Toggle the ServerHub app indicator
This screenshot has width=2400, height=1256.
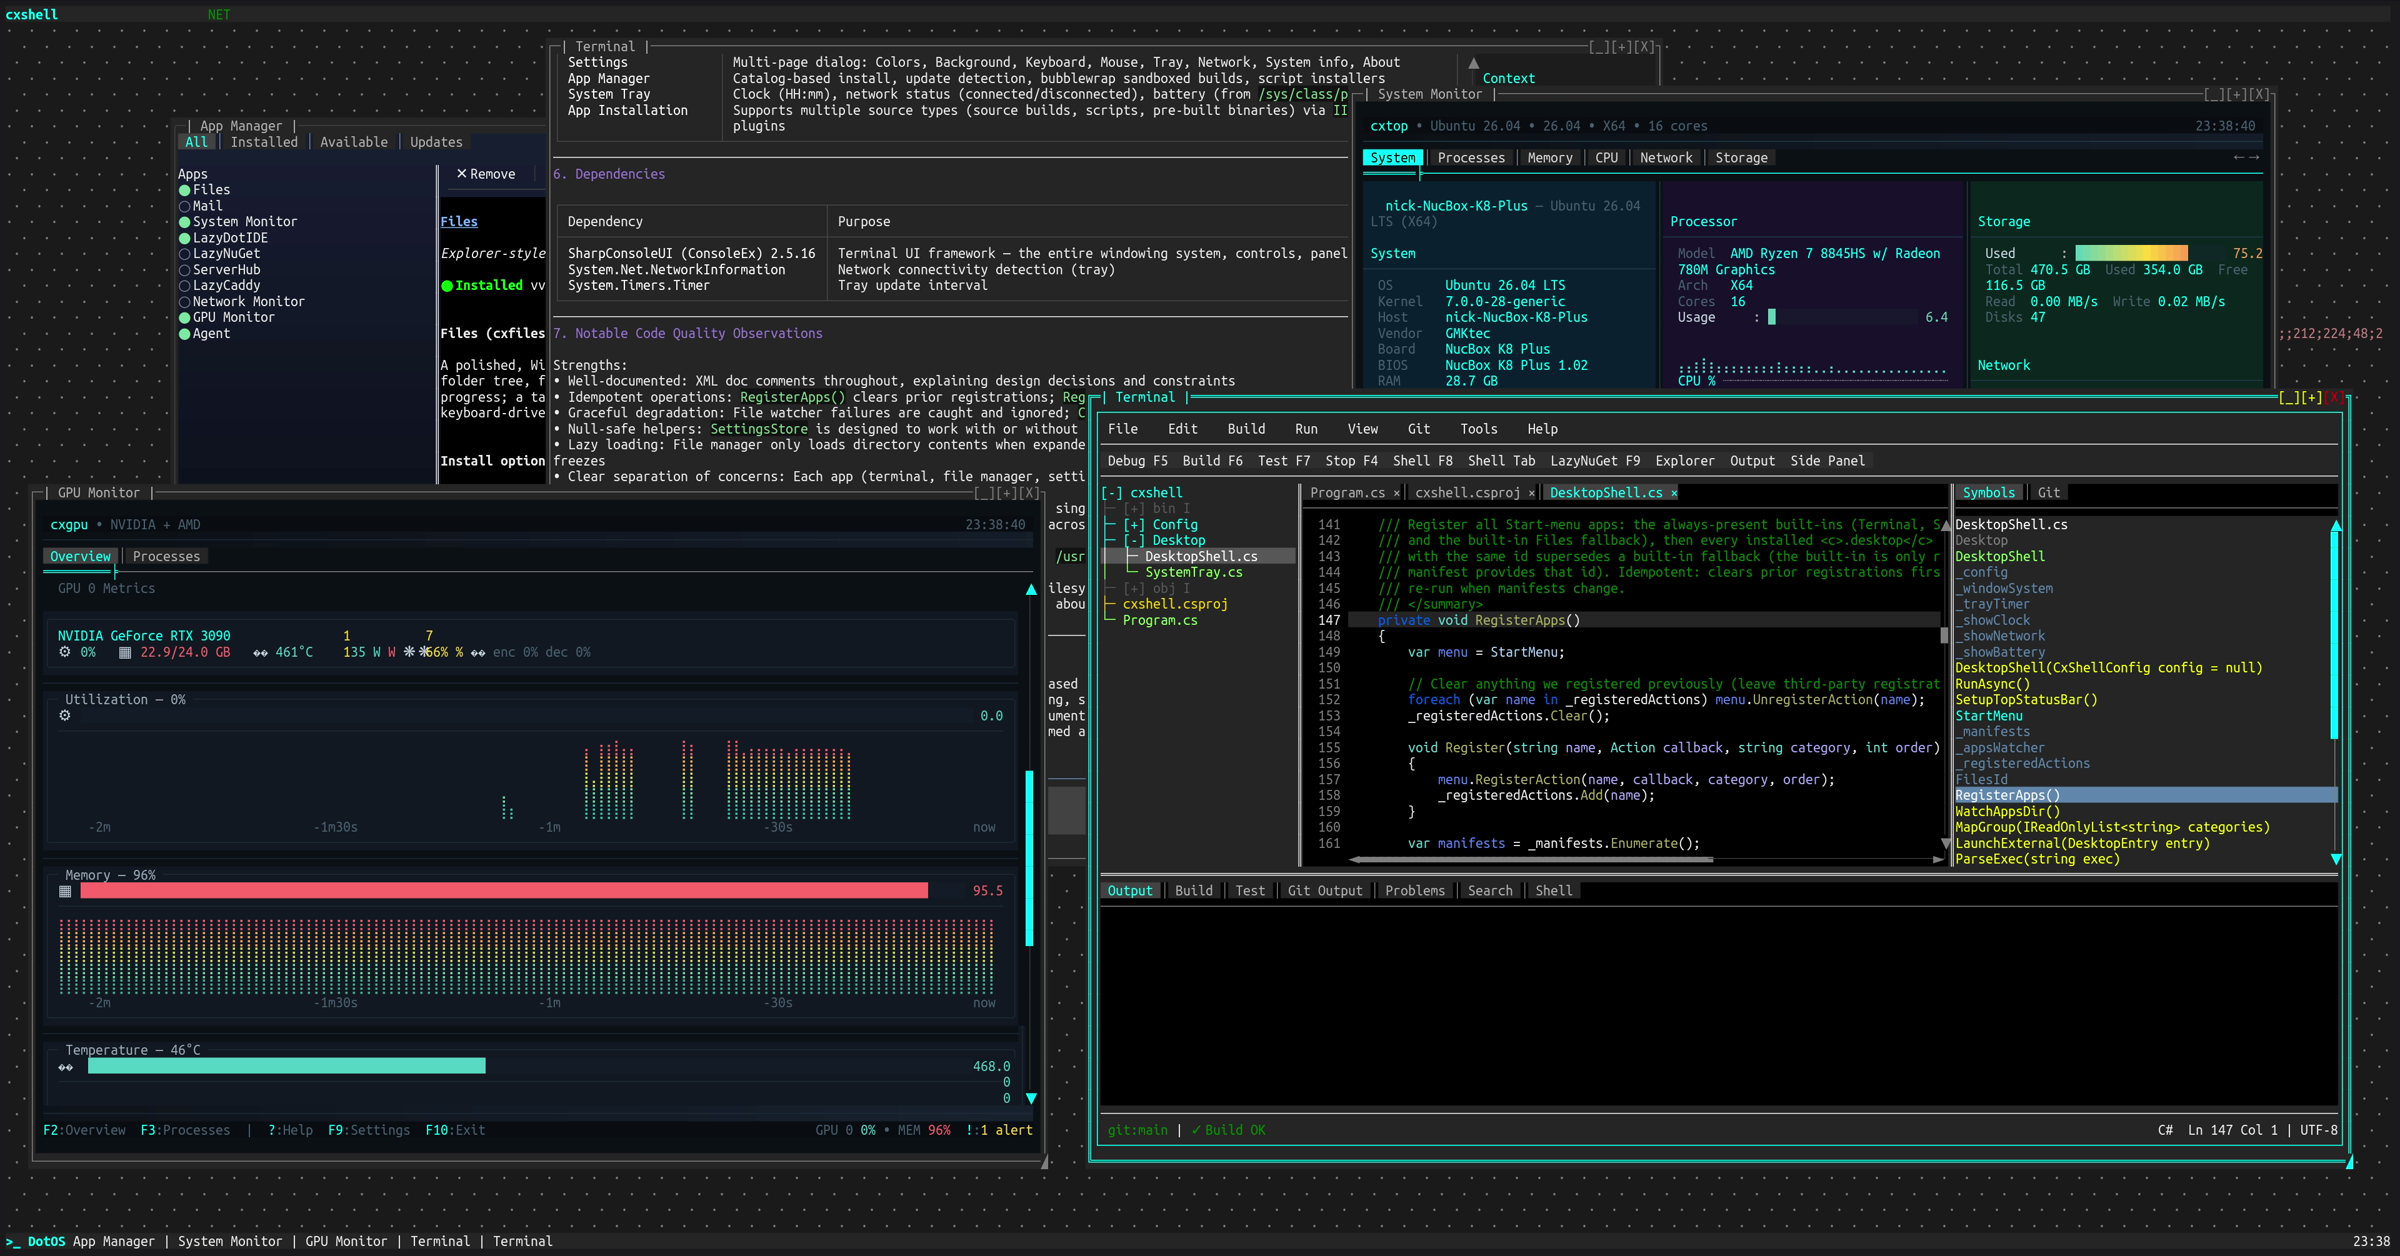point(185,270)
